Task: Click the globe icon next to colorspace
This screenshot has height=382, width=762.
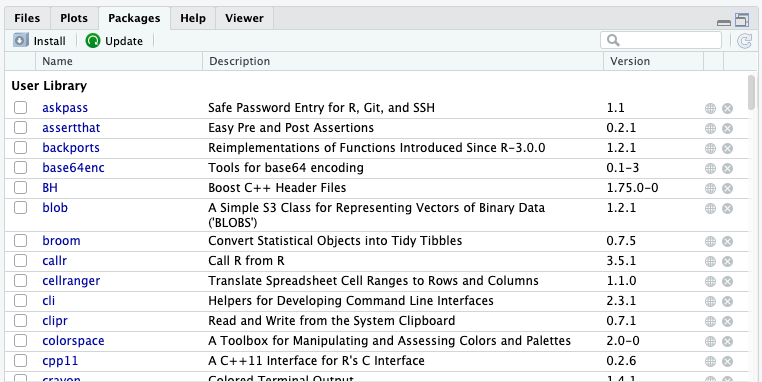Action: click(710, 341)
